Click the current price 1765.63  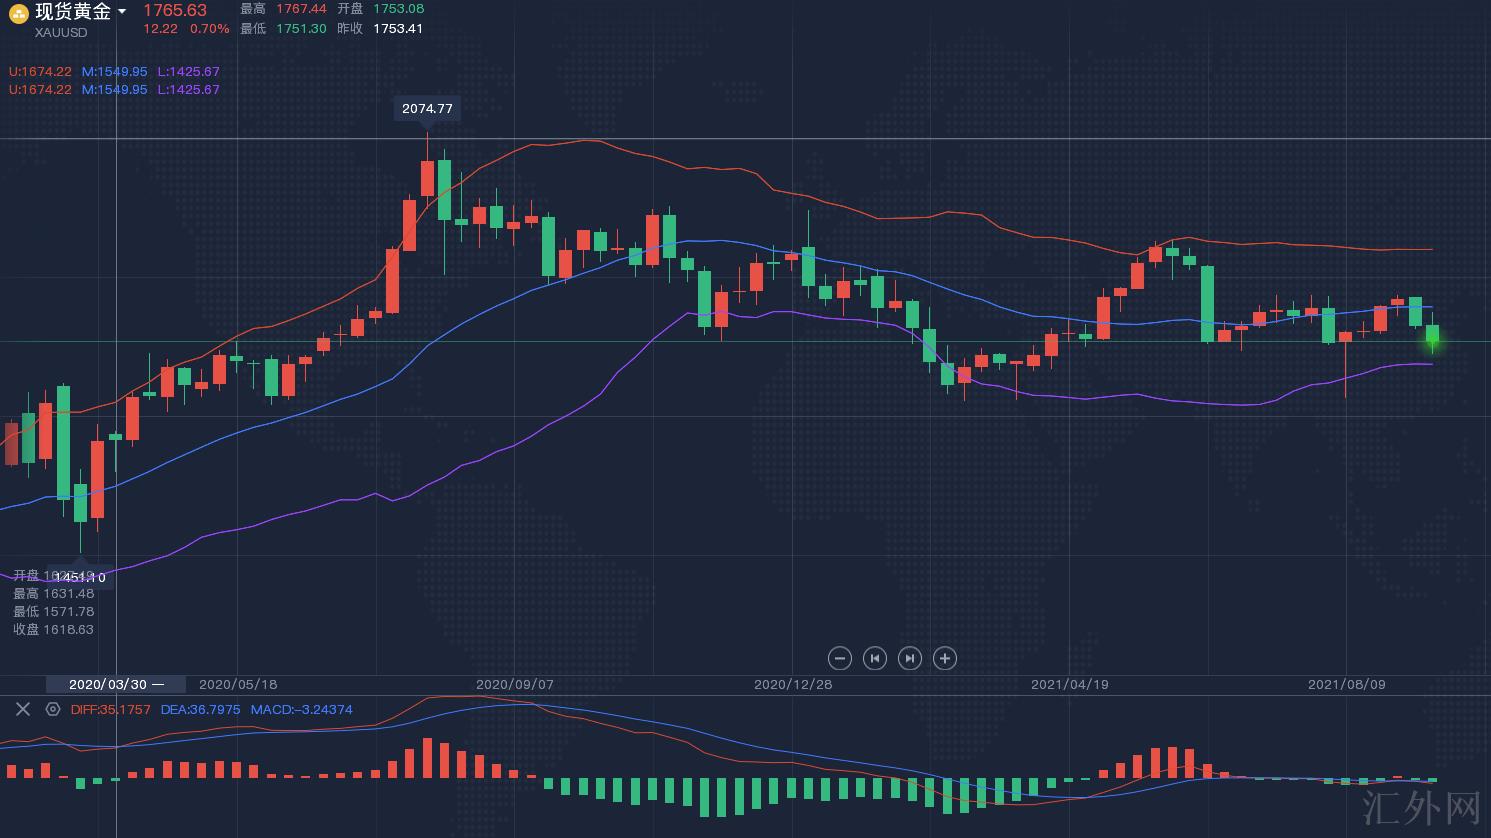(175, 11)
